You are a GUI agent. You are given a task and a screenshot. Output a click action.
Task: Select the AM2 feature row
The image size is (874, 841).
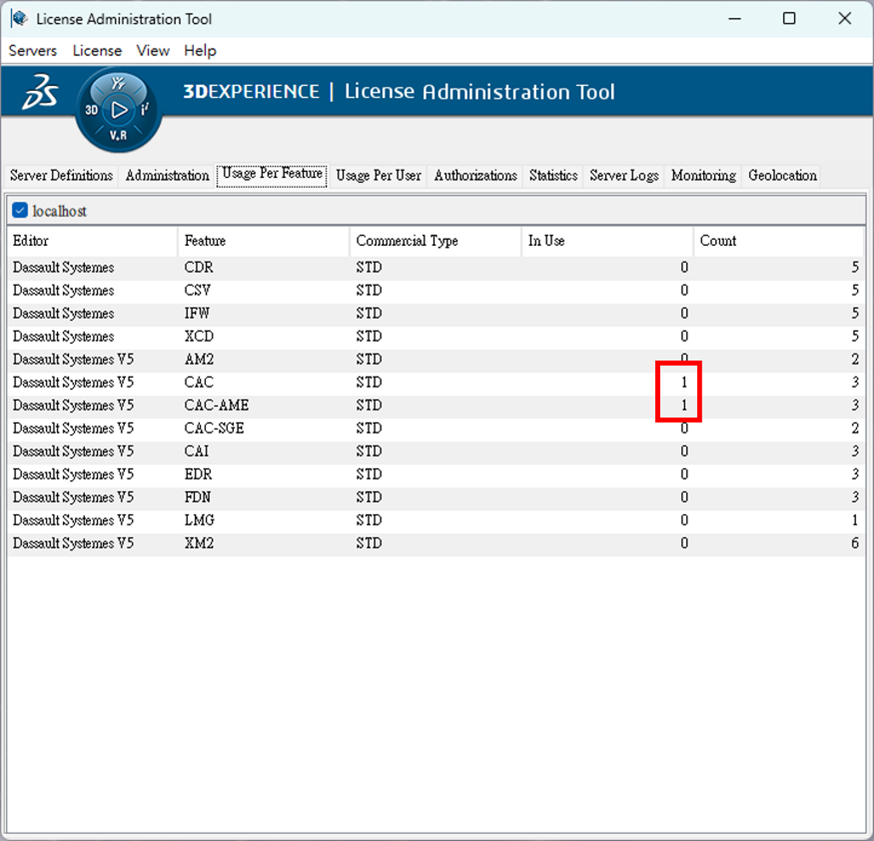click(436, 359)
